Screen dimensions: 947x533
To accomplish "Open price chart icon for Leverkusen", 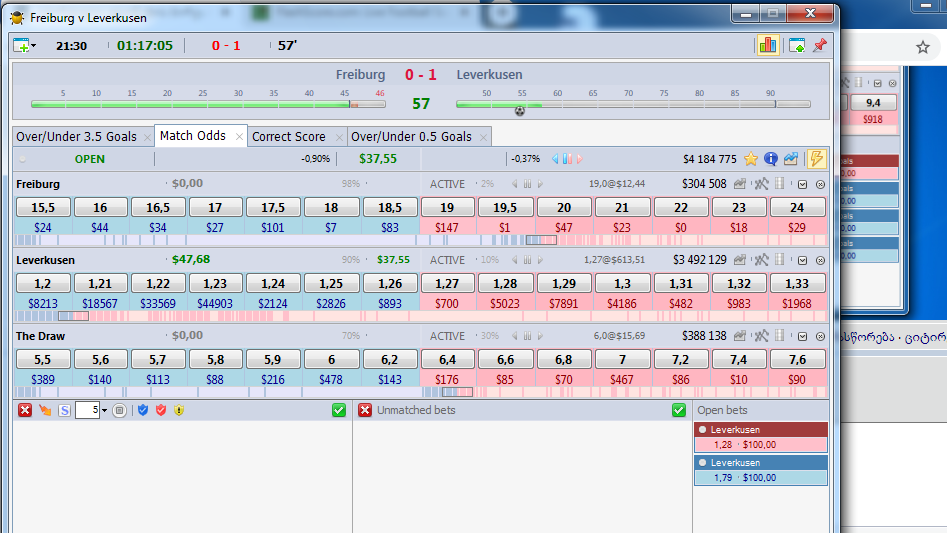I will click(x=740, y=260).
